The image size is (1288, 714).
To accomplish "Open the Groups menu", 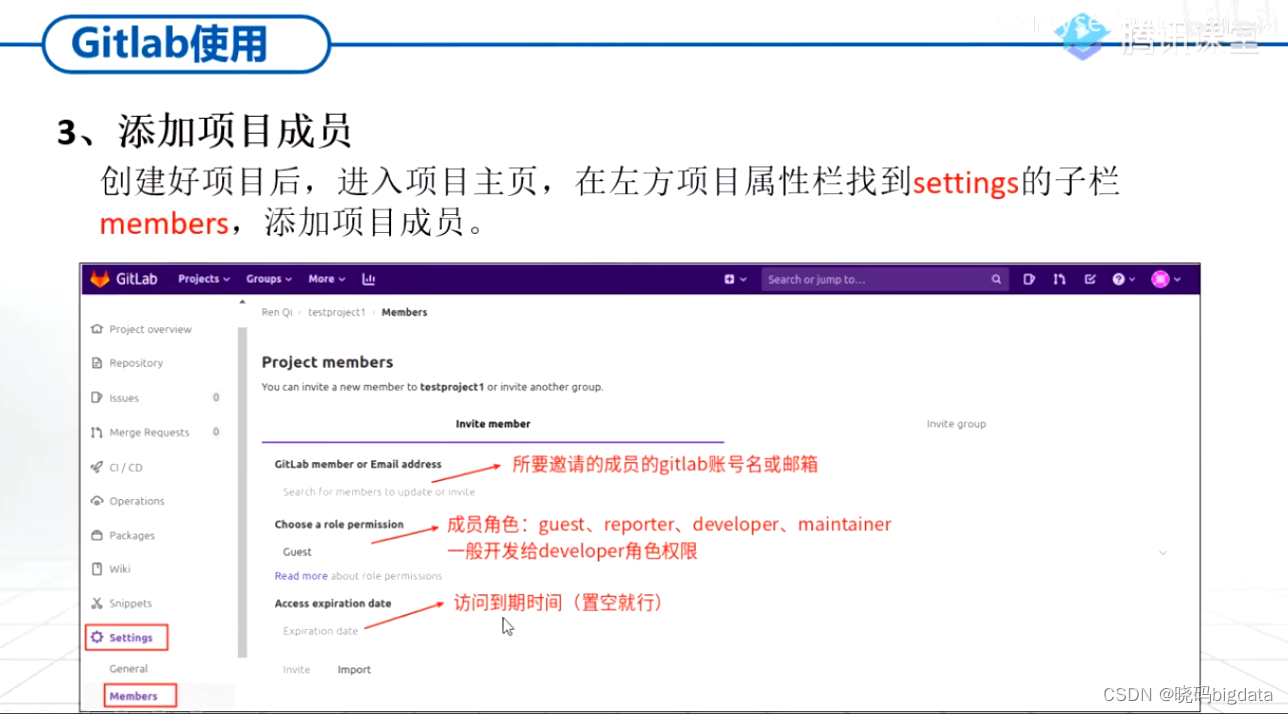I will [268, 279].
